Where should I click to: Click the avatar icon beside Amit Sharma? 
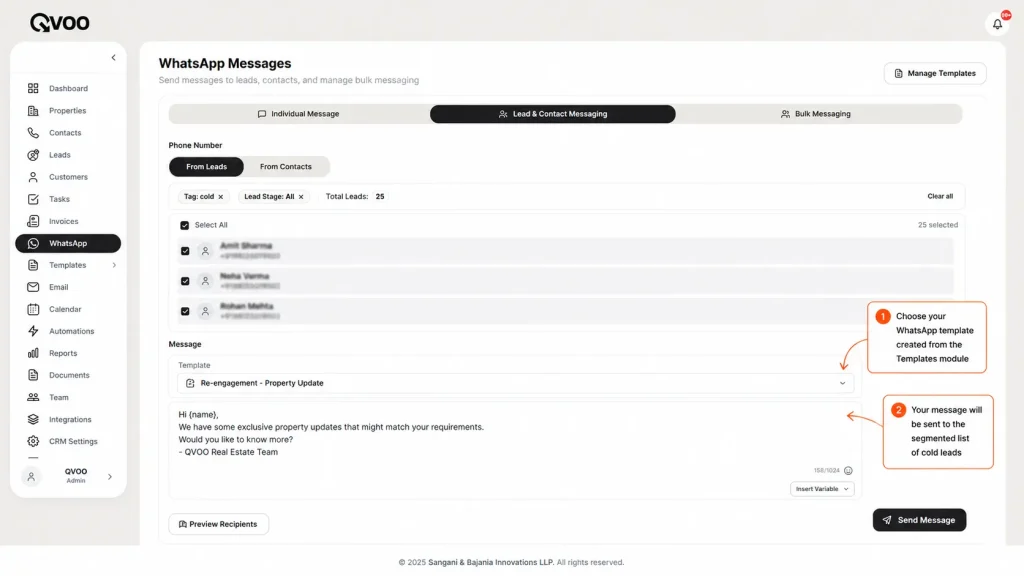coord(205,251)
